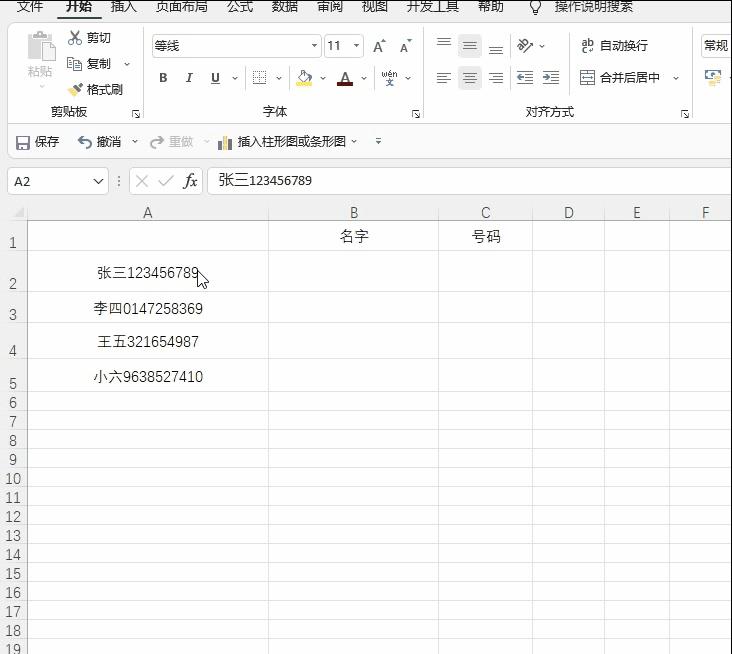732x654 pixels.
Task: Increase font size with the large A
Action: point(379,46)
